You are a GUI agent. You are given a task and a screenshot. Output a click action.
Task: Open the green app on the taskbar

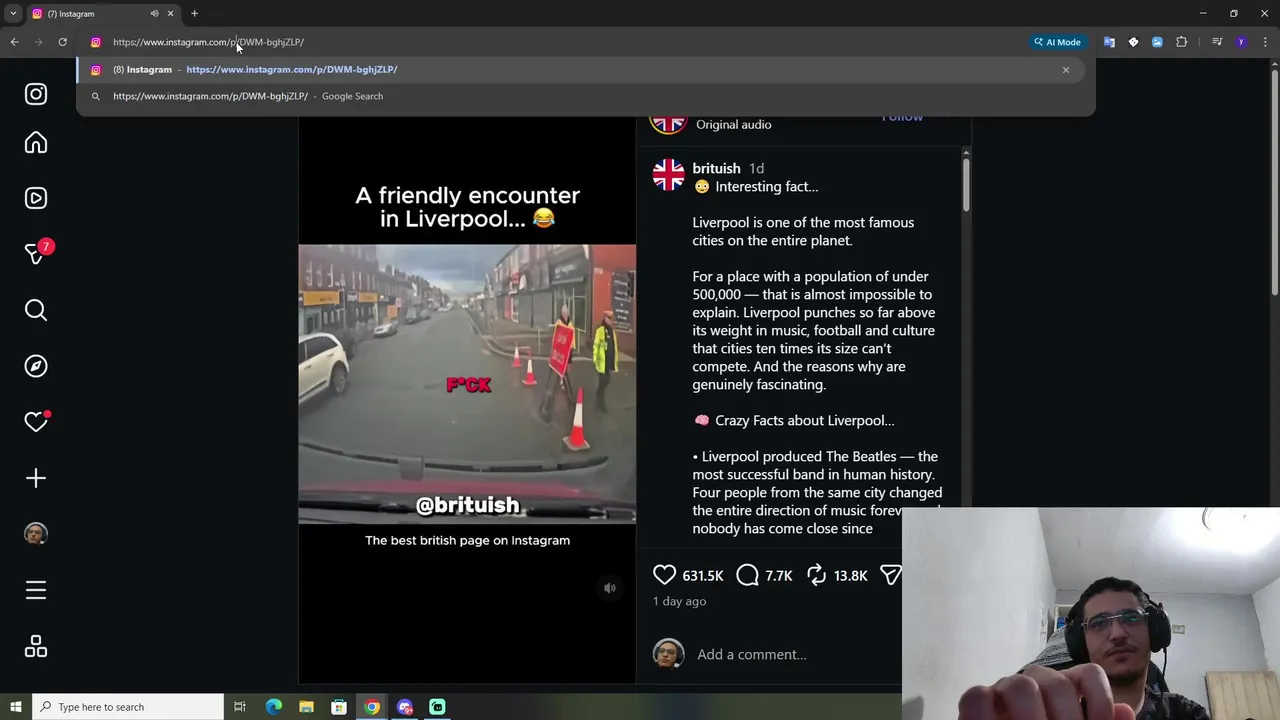(437, 707)
